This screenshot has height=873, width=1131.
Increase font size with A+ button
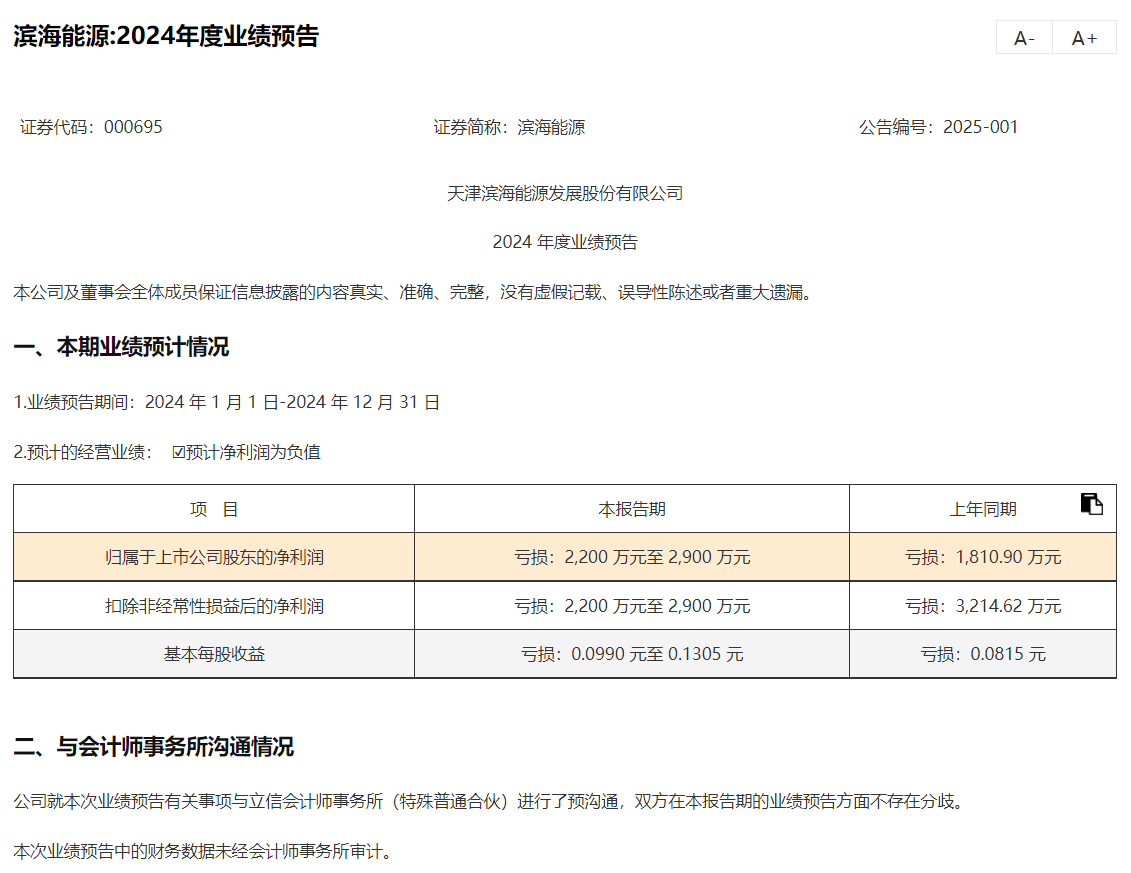pyautogui.click(x=1084, y=38)
